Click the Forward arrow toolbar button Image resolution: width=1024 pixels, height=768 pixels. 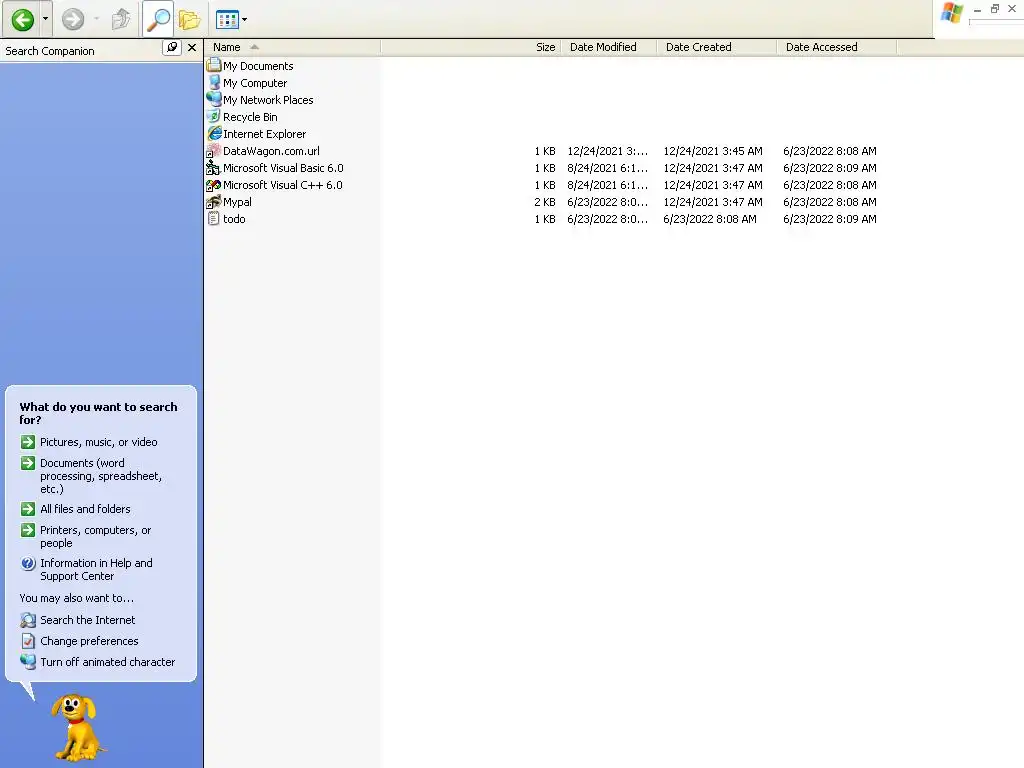tap(73, 20)
